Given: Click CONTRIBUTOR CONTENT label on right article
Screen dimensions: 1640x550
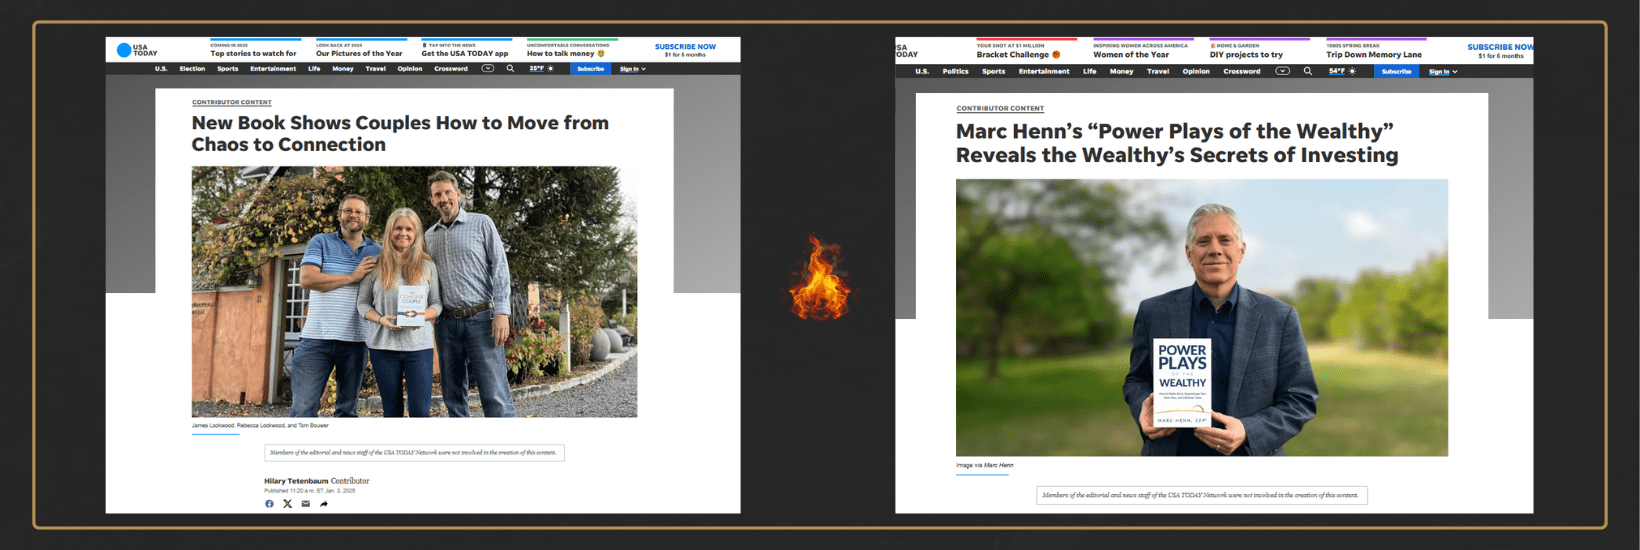Looking at the screenshot, I should pos(1000,108).
